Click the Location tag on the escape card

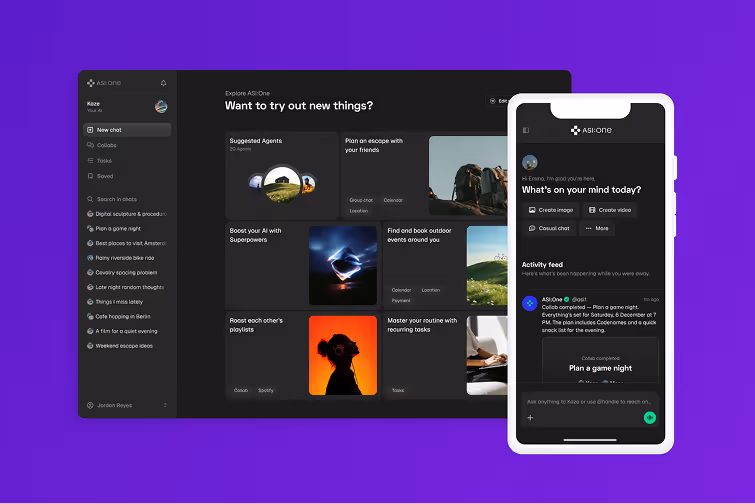359,211
